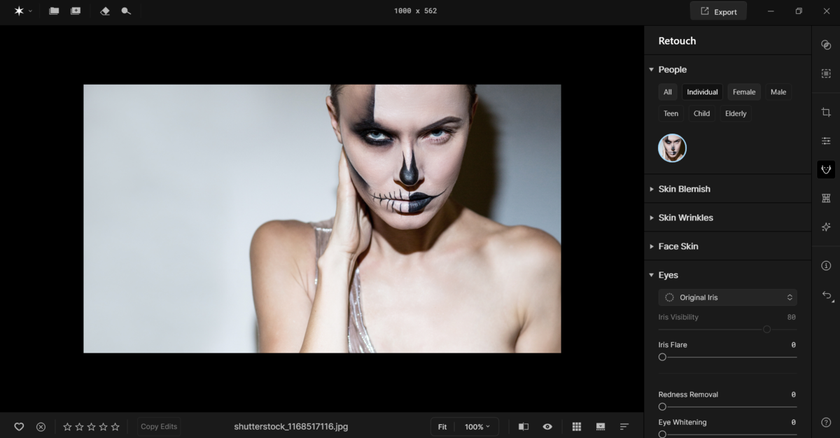
Task: Click the info icon in right sidebar
Action: pyautogui.click(x=826, y=266)
